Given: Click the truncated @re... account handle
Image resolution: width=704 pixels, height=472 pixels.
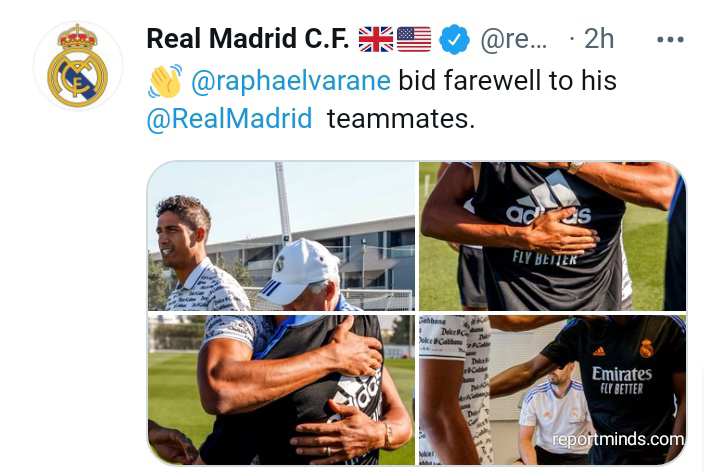Looking at the screenshot, I should pos(514,40).
